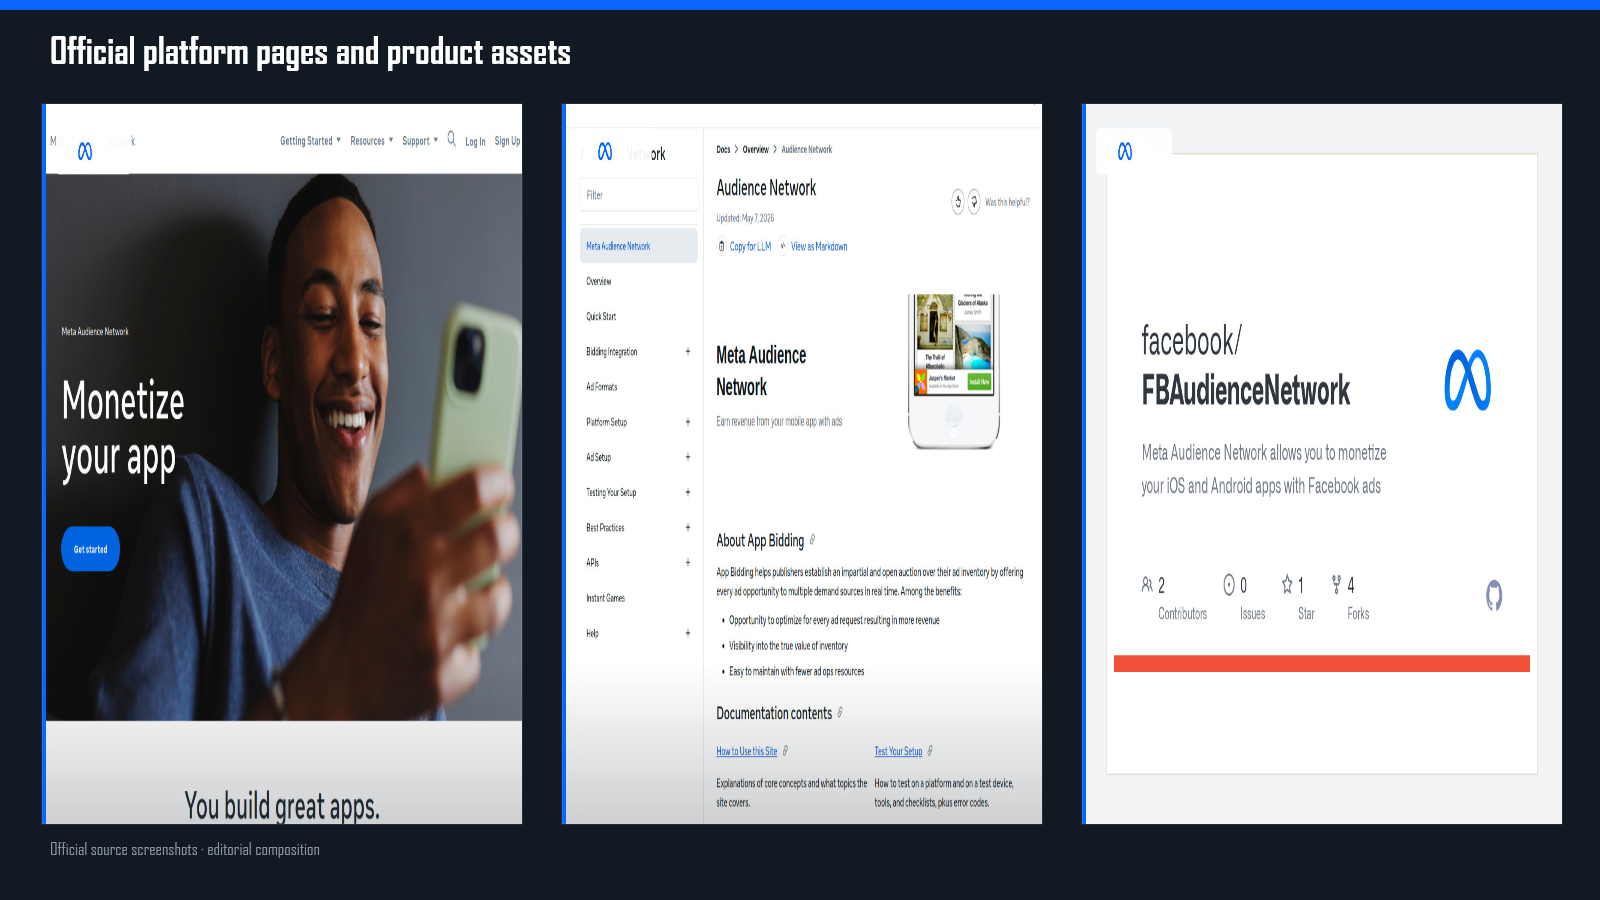
Task: Select Meta Audience Network in the docs sidebar
Action: (639, 246)
